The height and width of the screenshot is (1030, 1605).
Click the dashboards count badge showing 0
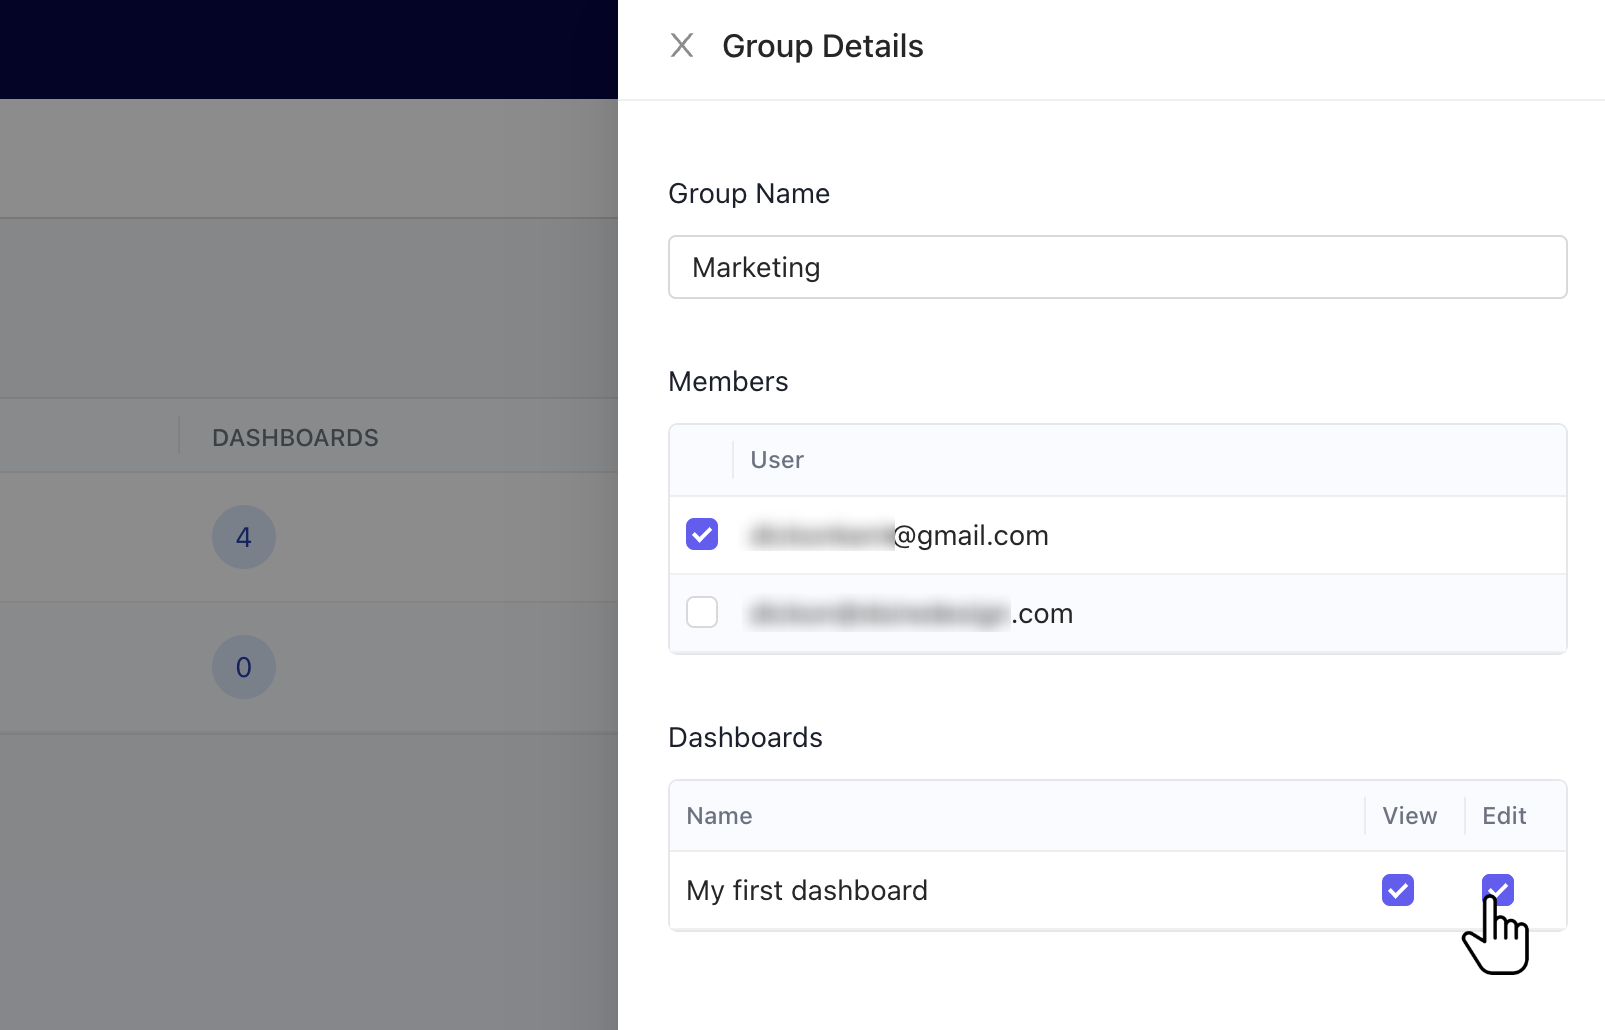coord(244,667)
